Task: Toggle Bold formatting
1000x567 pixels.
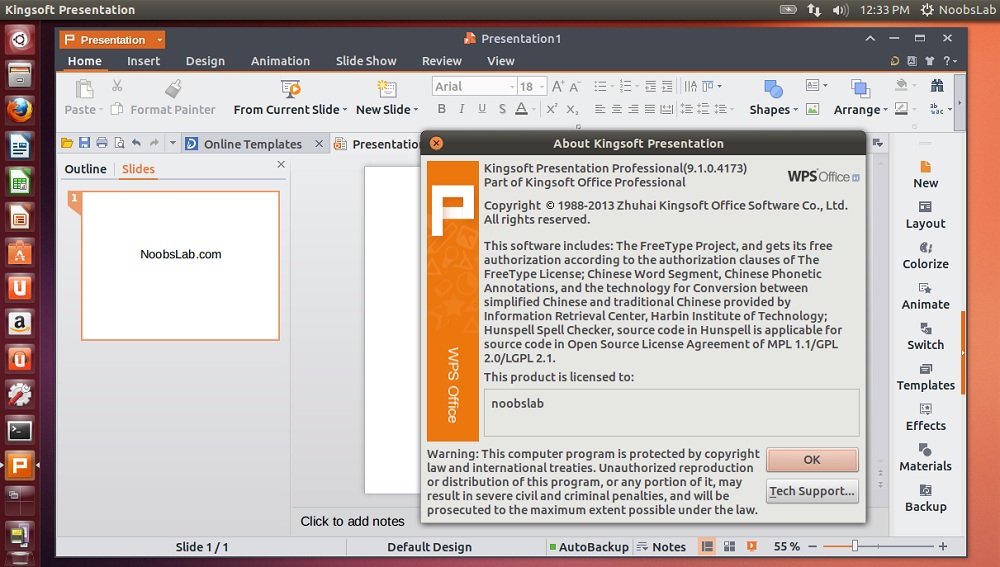Action: coord(441,109)
